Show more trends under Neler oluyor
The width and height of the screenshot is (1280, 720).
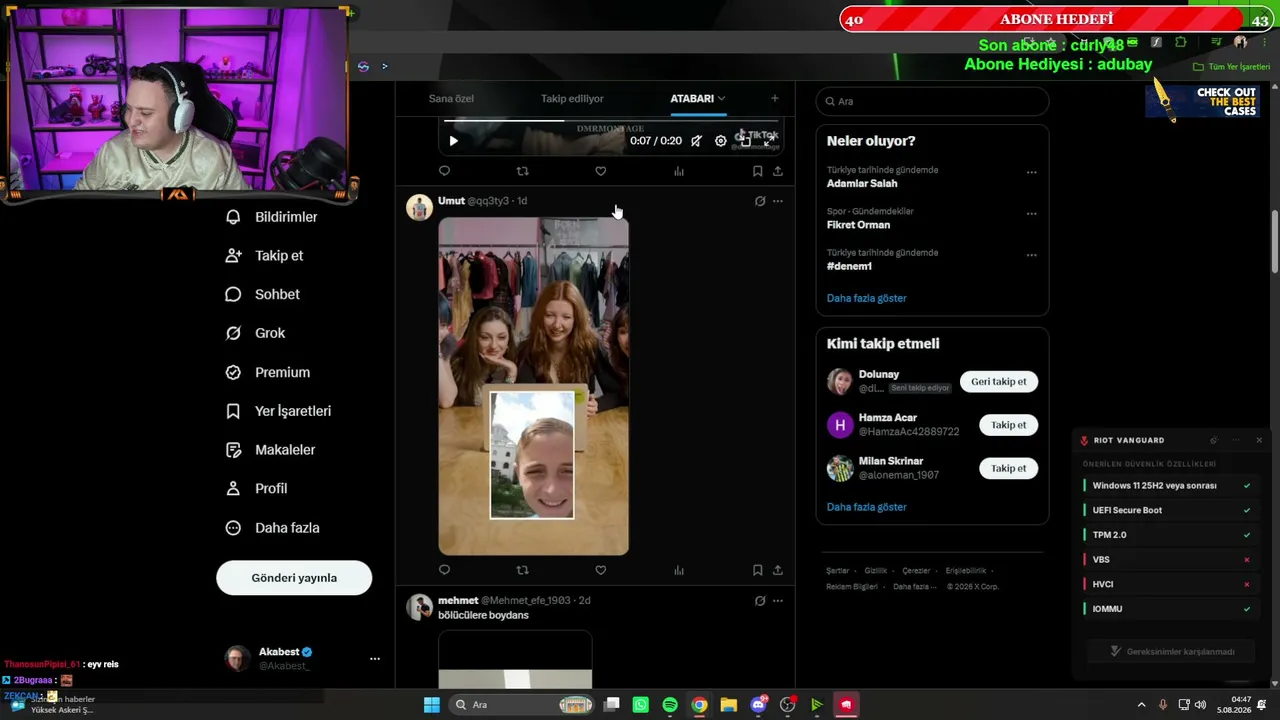pos(867,298)
